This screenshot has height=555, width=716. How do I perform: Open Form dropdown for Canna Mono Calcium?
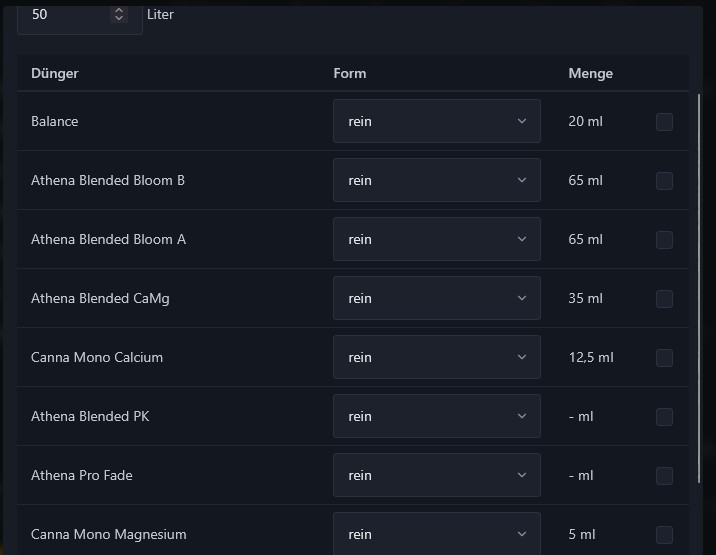coord(436,357)
